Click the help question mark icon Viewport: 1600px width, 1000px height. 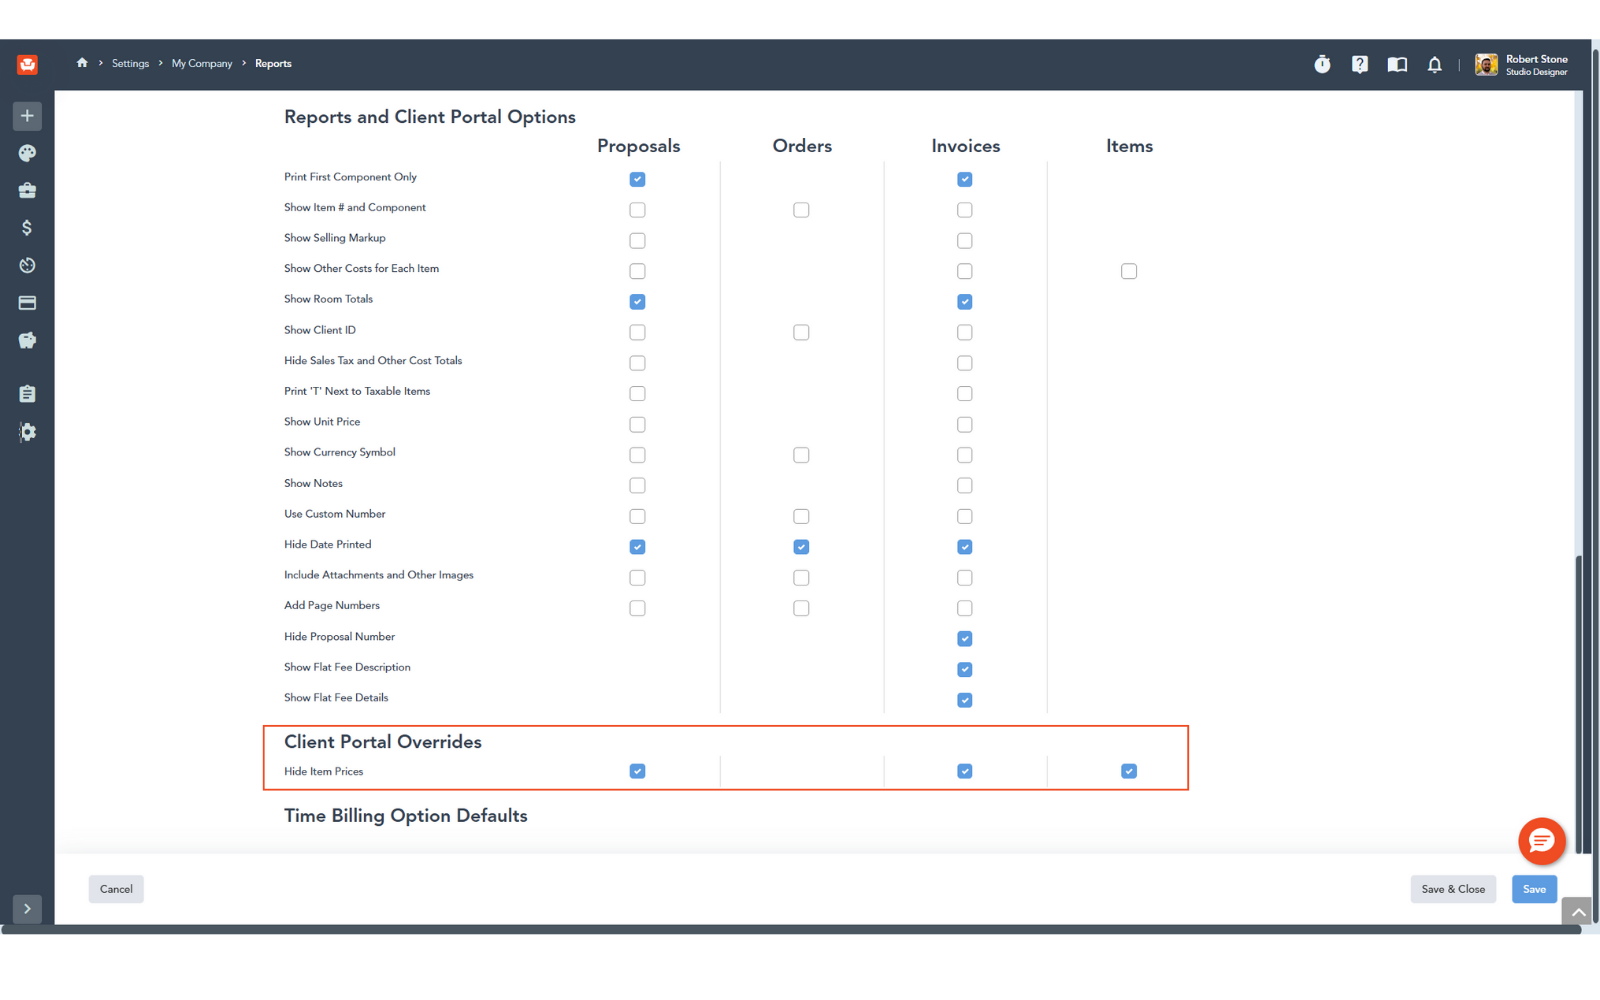pos(1360,65)
